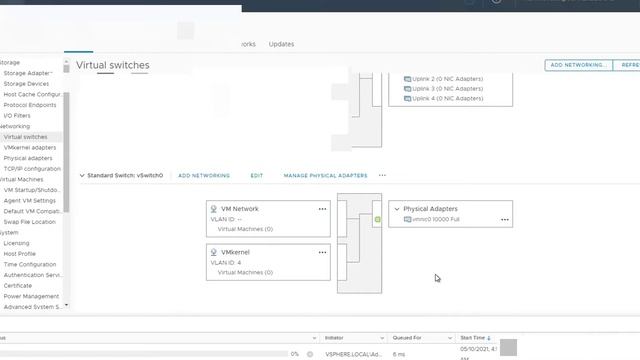Switch to the Updates tab

pyautogui.click(x=281, y=44)
